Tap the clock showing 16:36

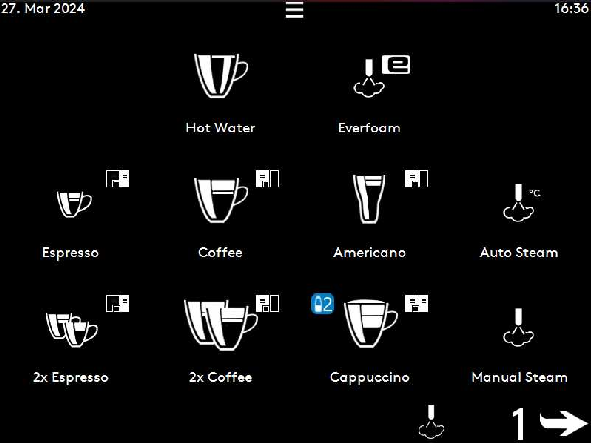click(x=571, y=8)
